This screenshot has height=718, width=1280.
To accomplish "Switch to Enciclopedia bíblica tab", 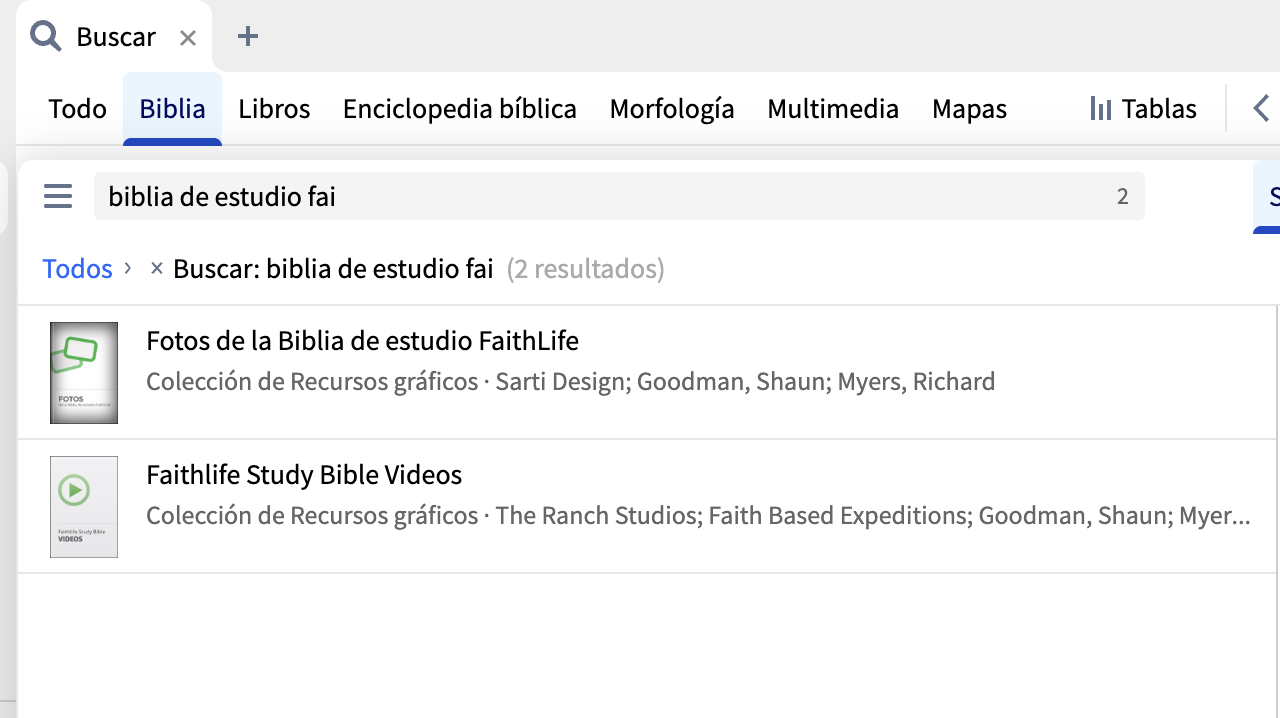I will tap(460, 109).
